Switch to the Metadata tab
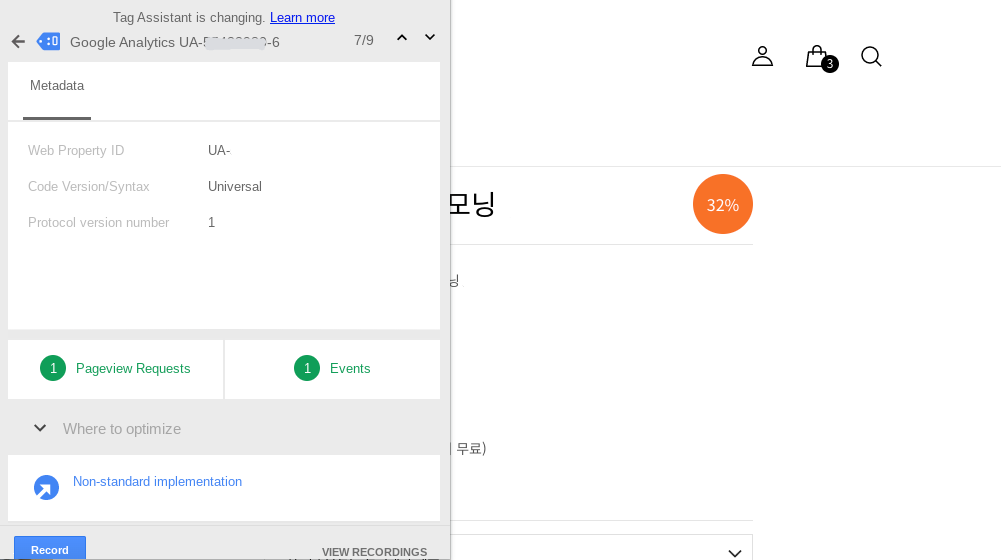Image resolution: width=1001 pixels, height=560 pixels. tap(57, 86)
